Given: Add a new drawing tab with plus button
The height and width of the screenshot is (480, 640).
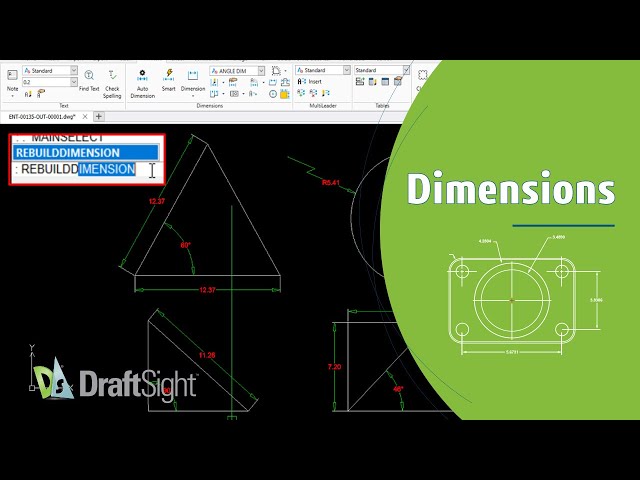Looking at the screenshot, I should click(x=98, y=117).
